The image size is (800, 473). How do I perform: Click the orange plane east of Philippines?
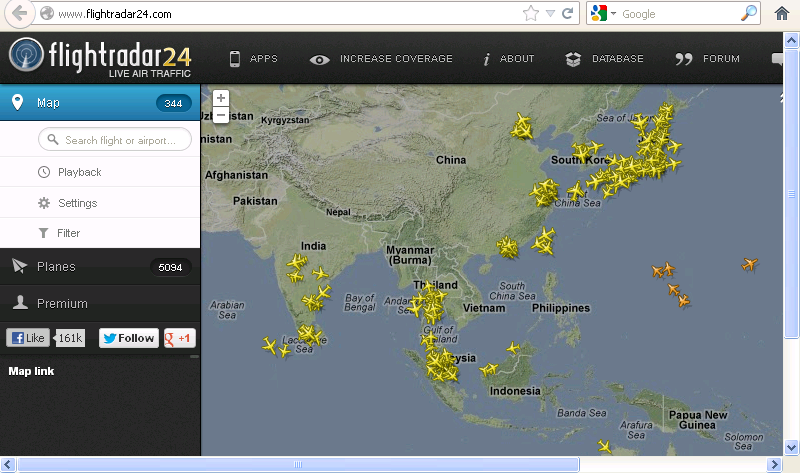point(662,270)
